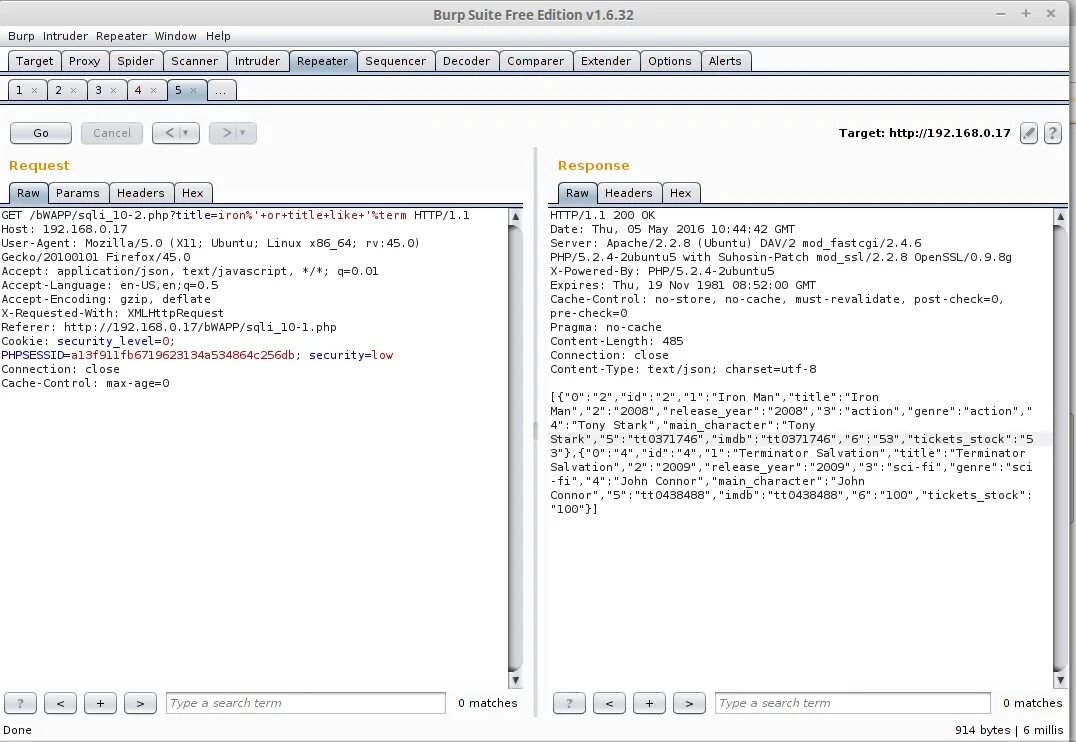
Task: Focus the response search term field
Action: 853,703
